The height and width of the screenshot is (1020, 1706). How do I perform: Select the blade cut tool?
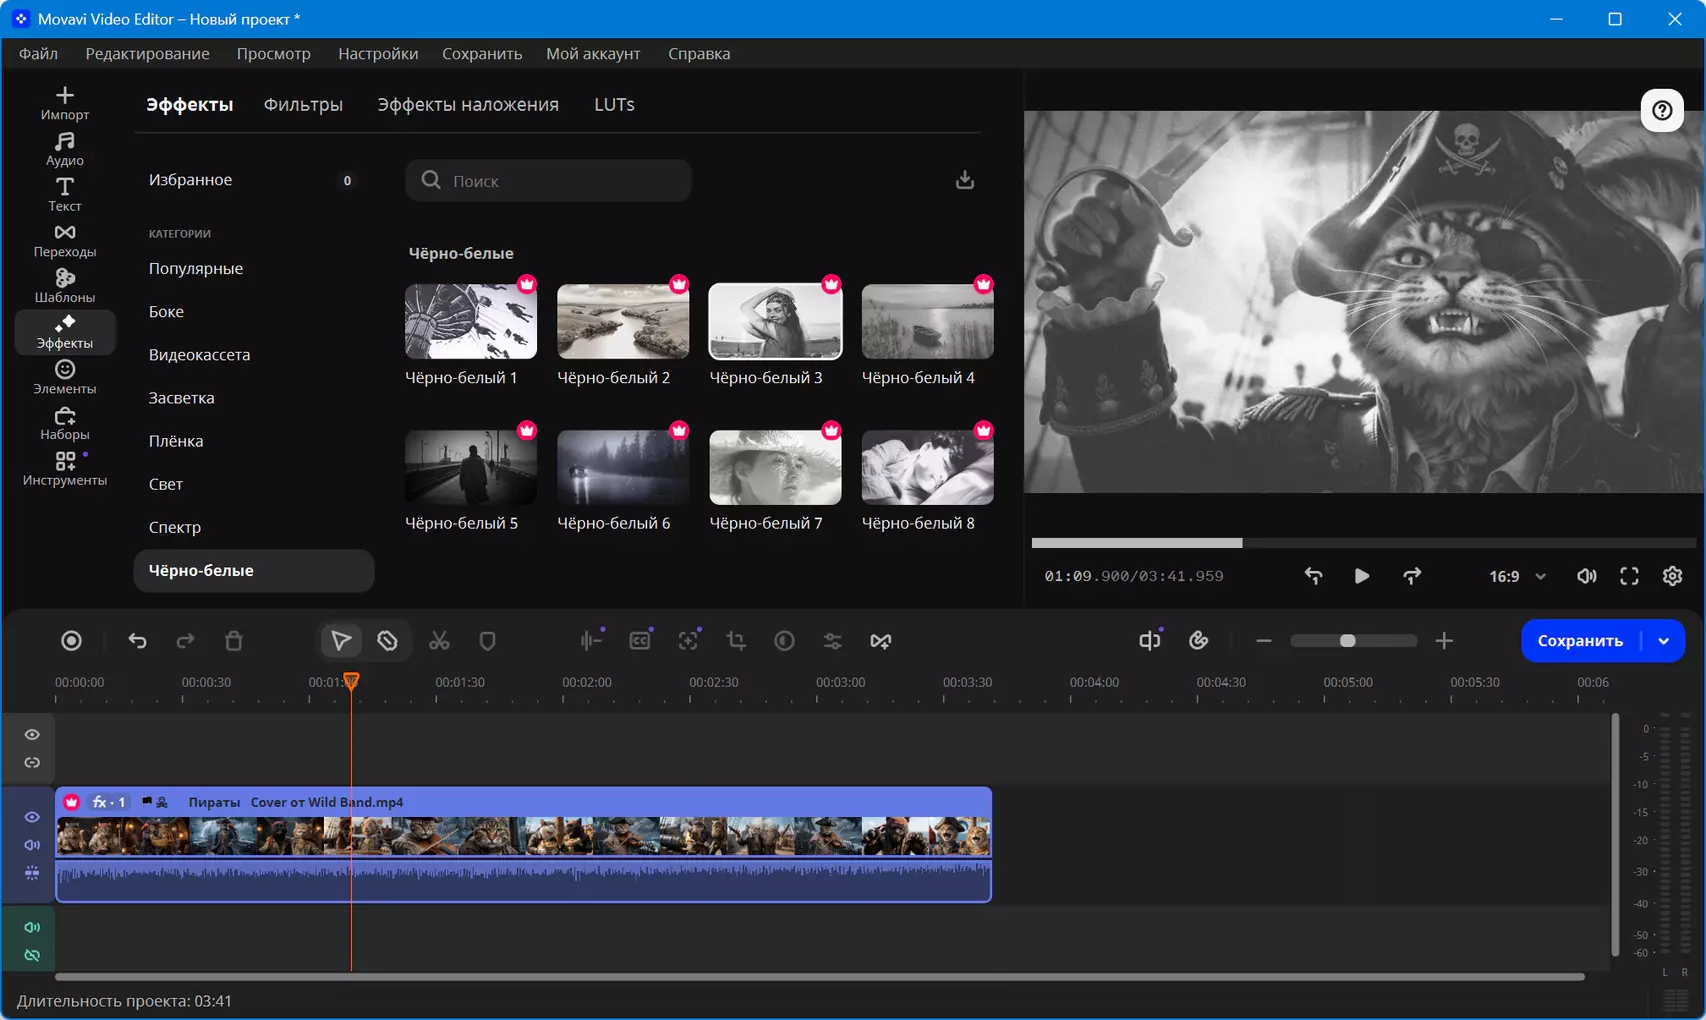coord(388,641)
